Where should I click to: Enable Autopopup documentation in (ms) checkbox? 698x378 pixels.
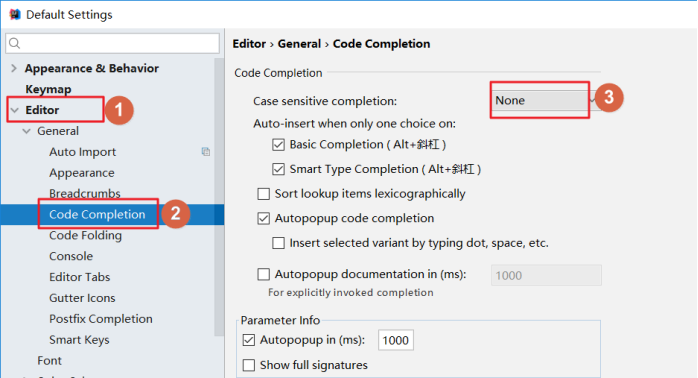pos(264,274)
